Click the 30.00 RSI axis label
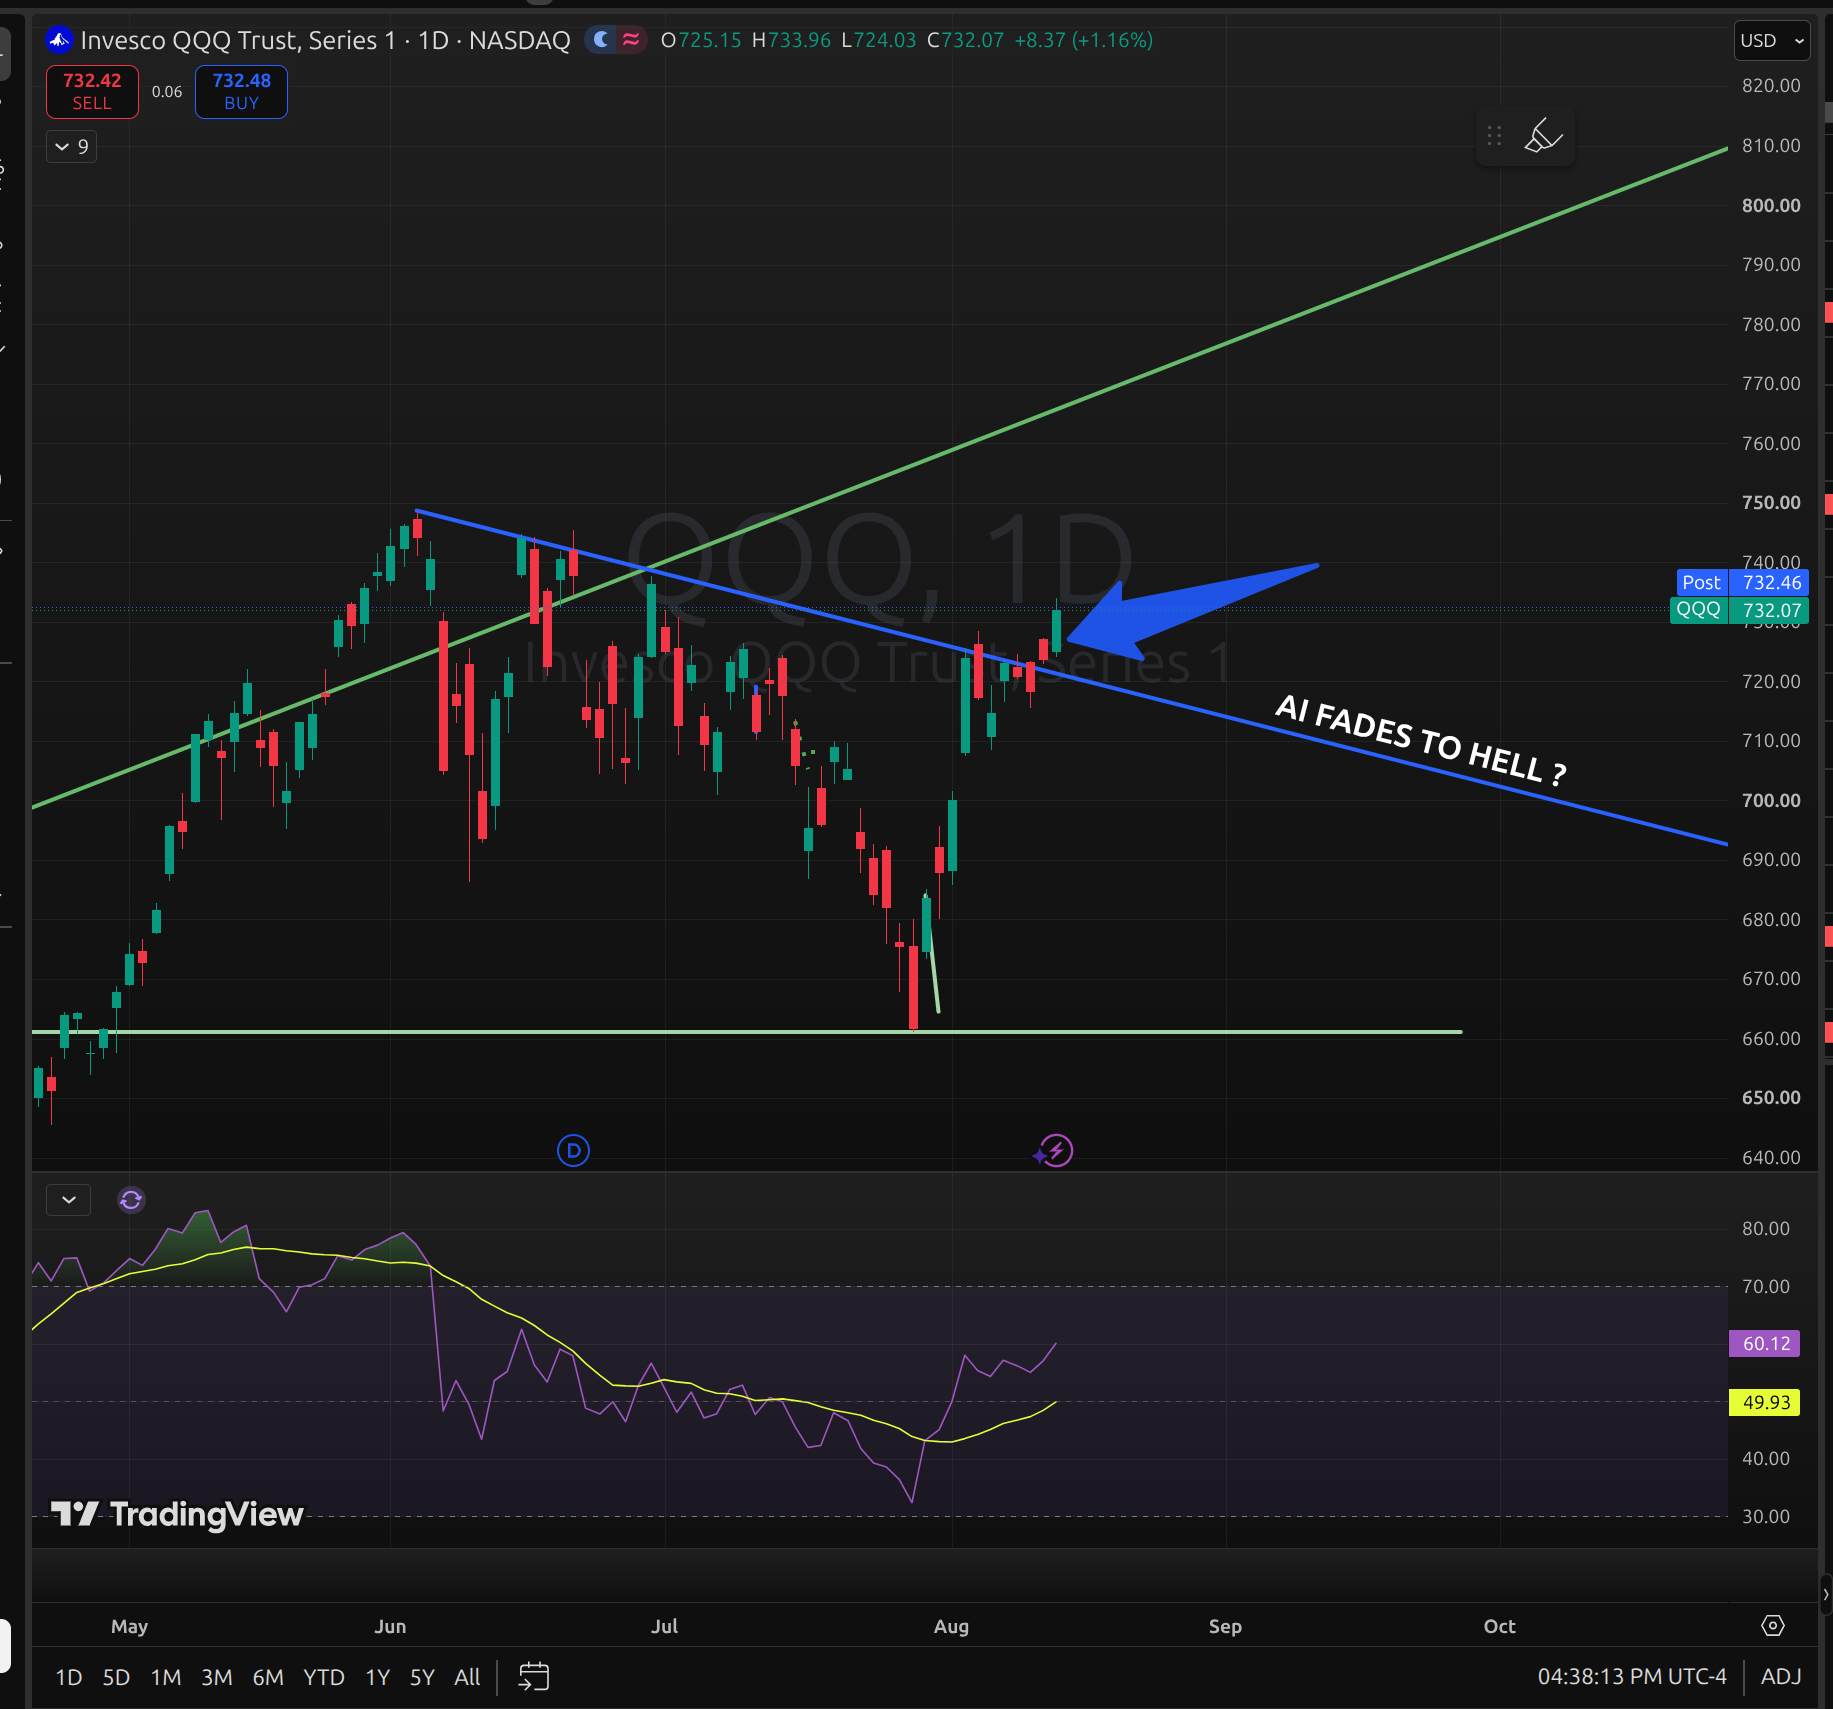1833x1709 pixels. tap(1766, 1517)
